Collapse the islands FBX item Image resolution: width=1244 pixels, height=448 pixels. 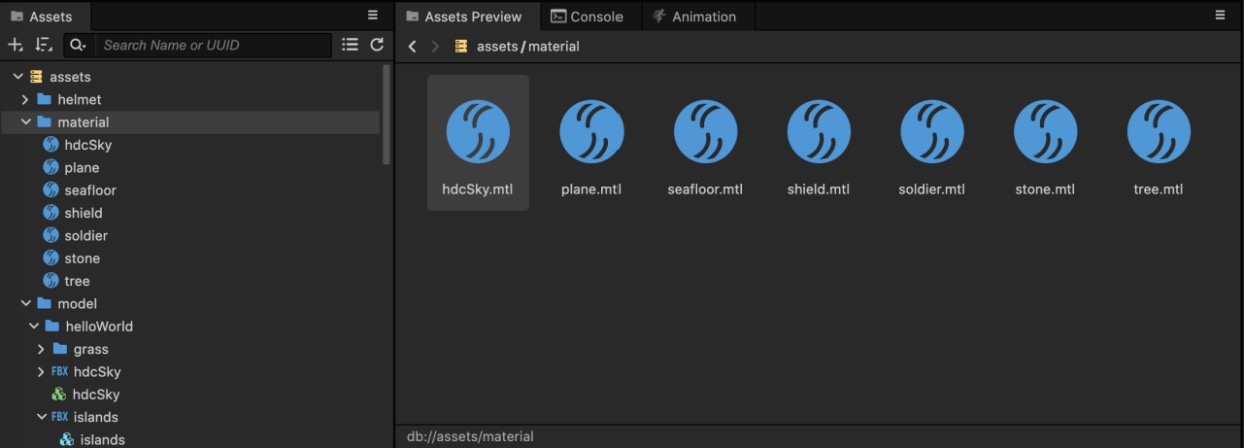click(41, 417)
